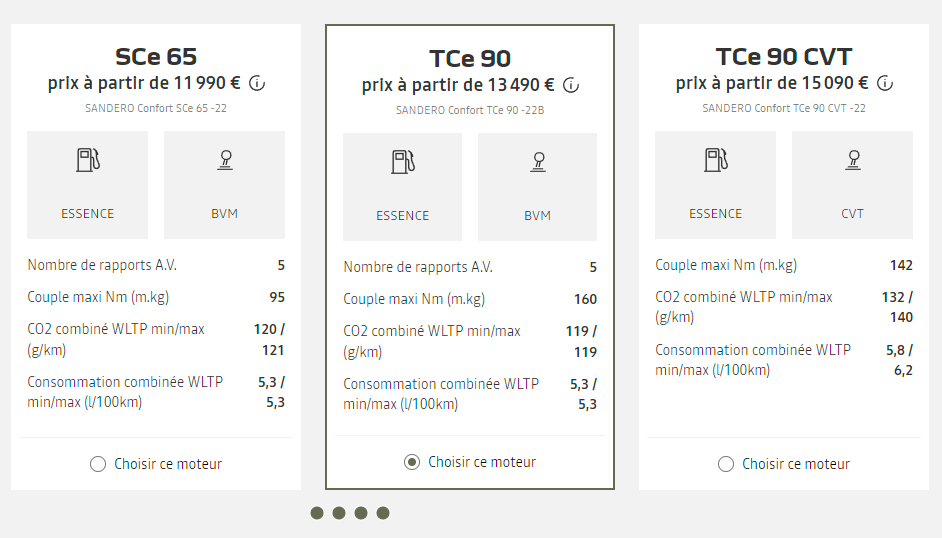The image size is (942, 538).
Task: Click the TCe 90 CVT engine title
Action: (784, 56)
